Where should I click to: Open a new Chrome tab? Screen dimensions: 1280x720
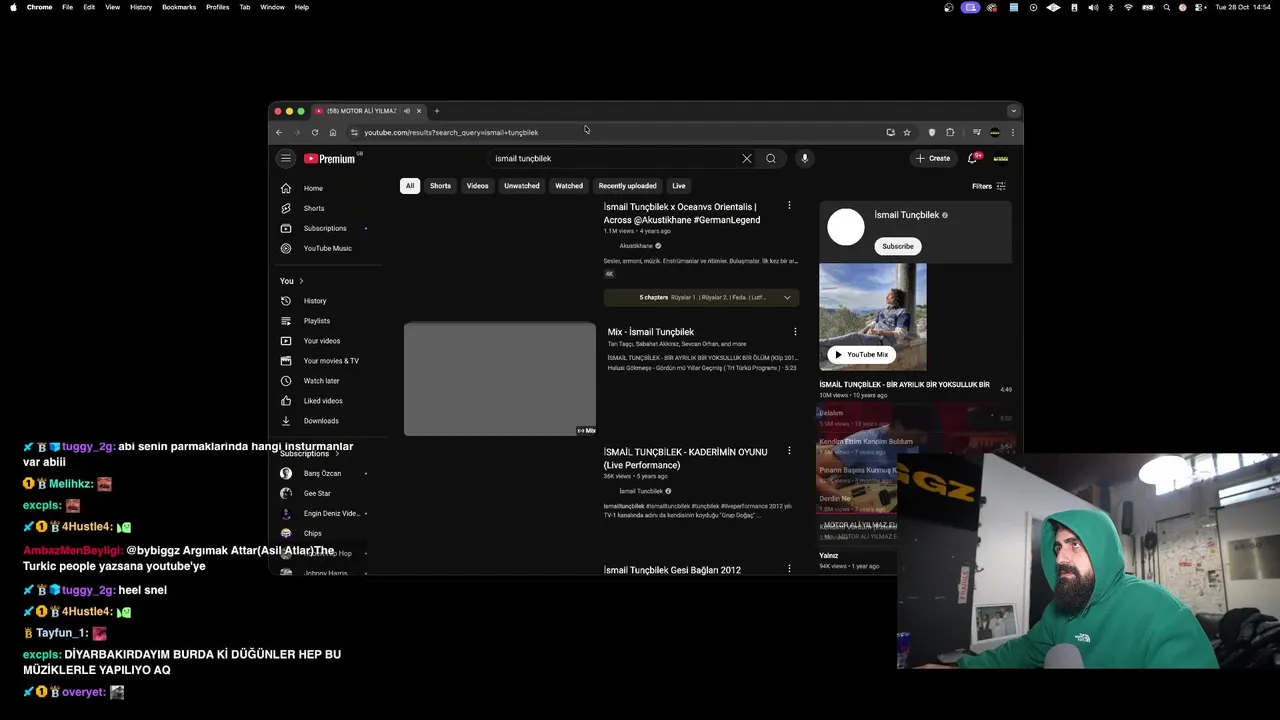click(x=436, y=111)
